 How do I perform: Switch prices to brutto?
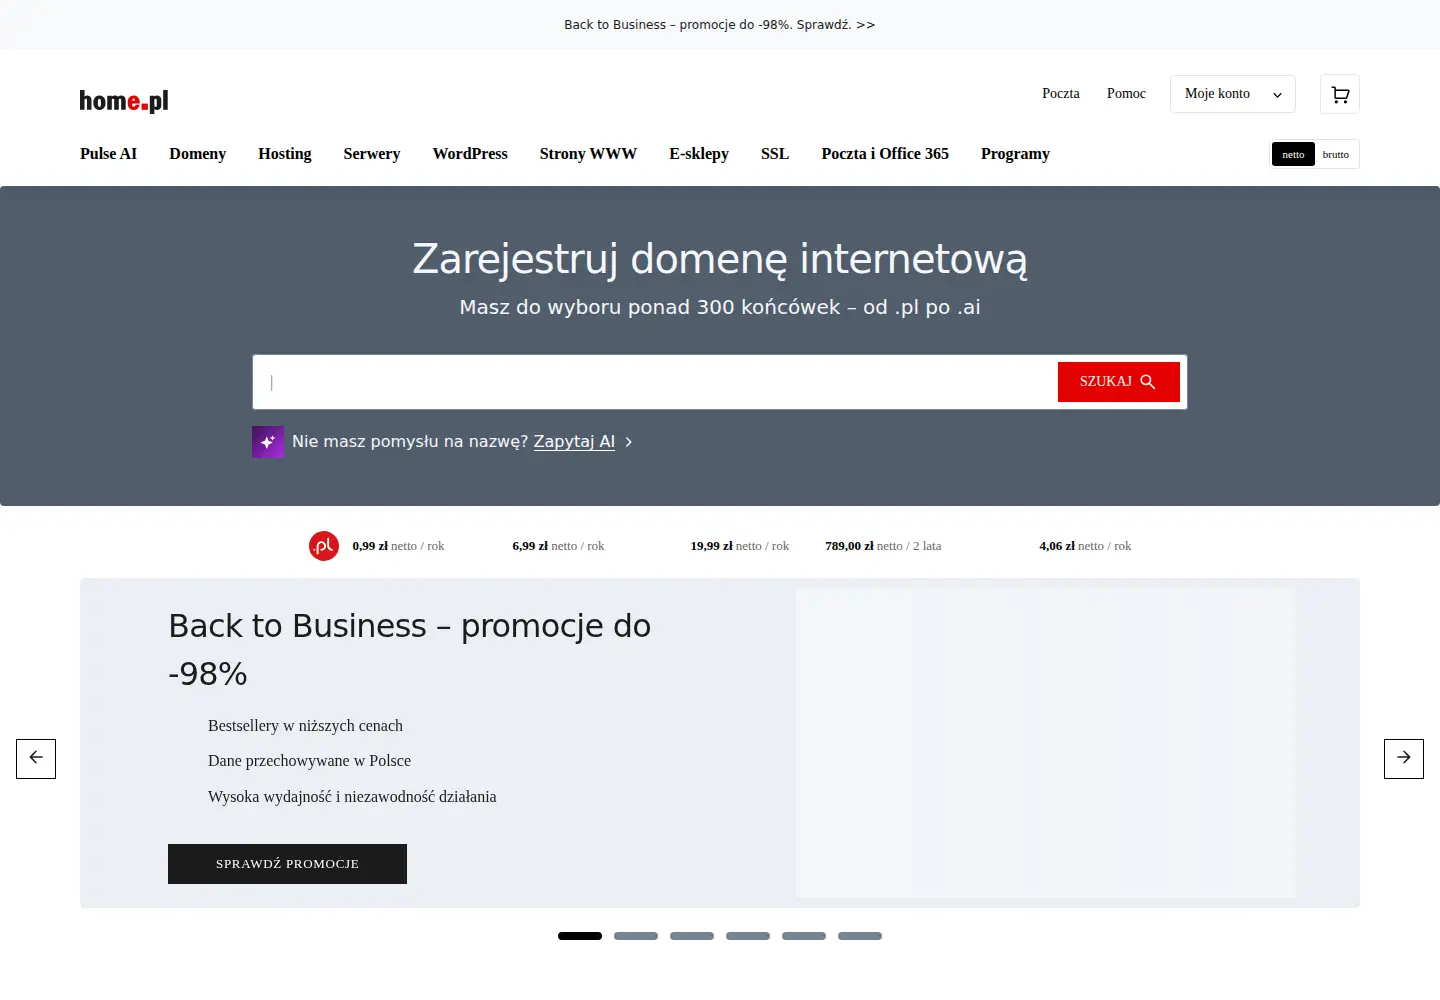[x=1336, y=154]
